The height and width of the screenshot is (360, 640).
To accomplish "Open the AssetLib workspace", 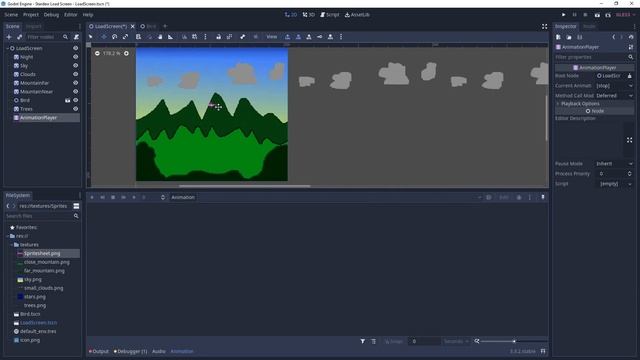I will (x=357, y=15).
